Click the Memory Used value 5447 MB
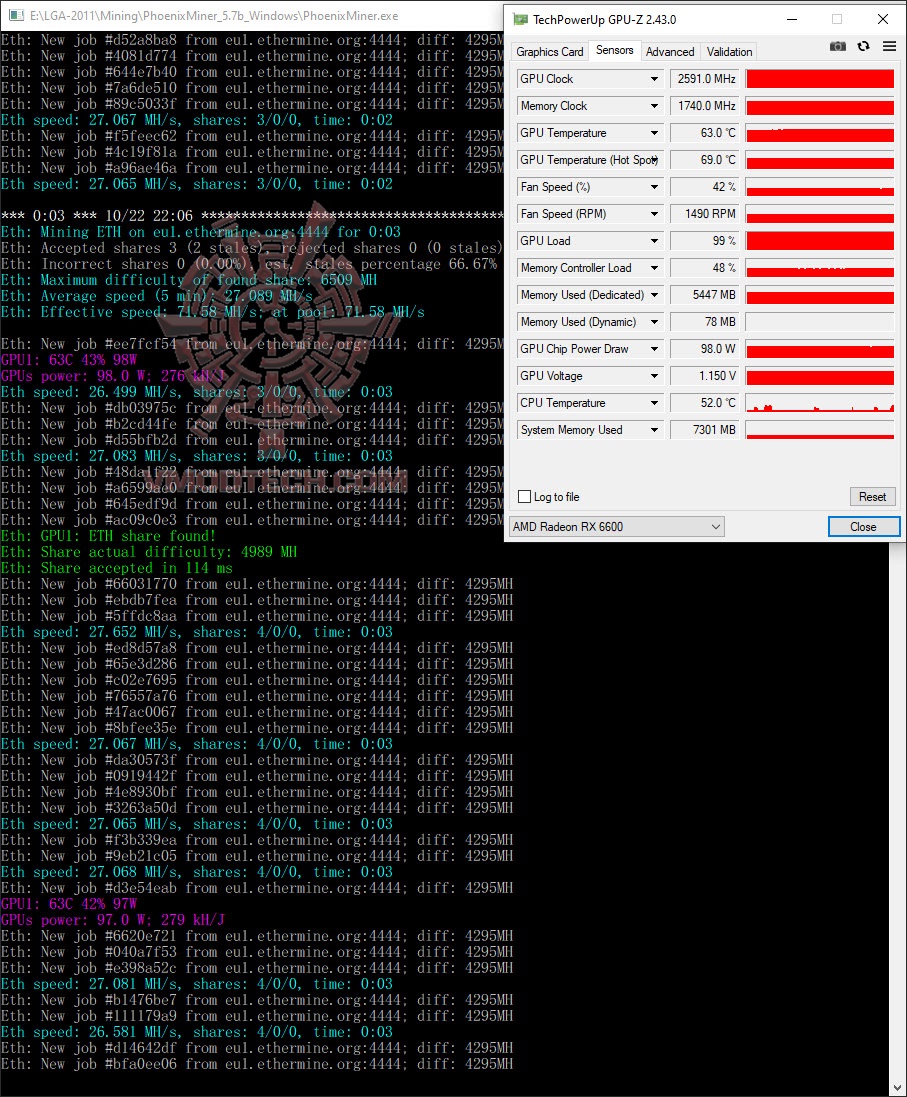This screenshot has width=907, height=1097. pos(704,295)
